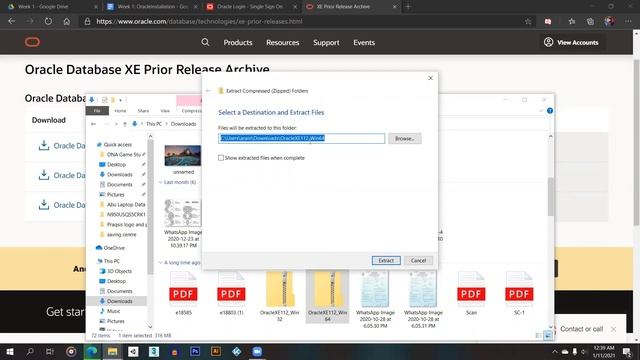This screenshot has width=640, height=360.
Task: Select the e18585 PDF file
Action: [x=183, y=293]
